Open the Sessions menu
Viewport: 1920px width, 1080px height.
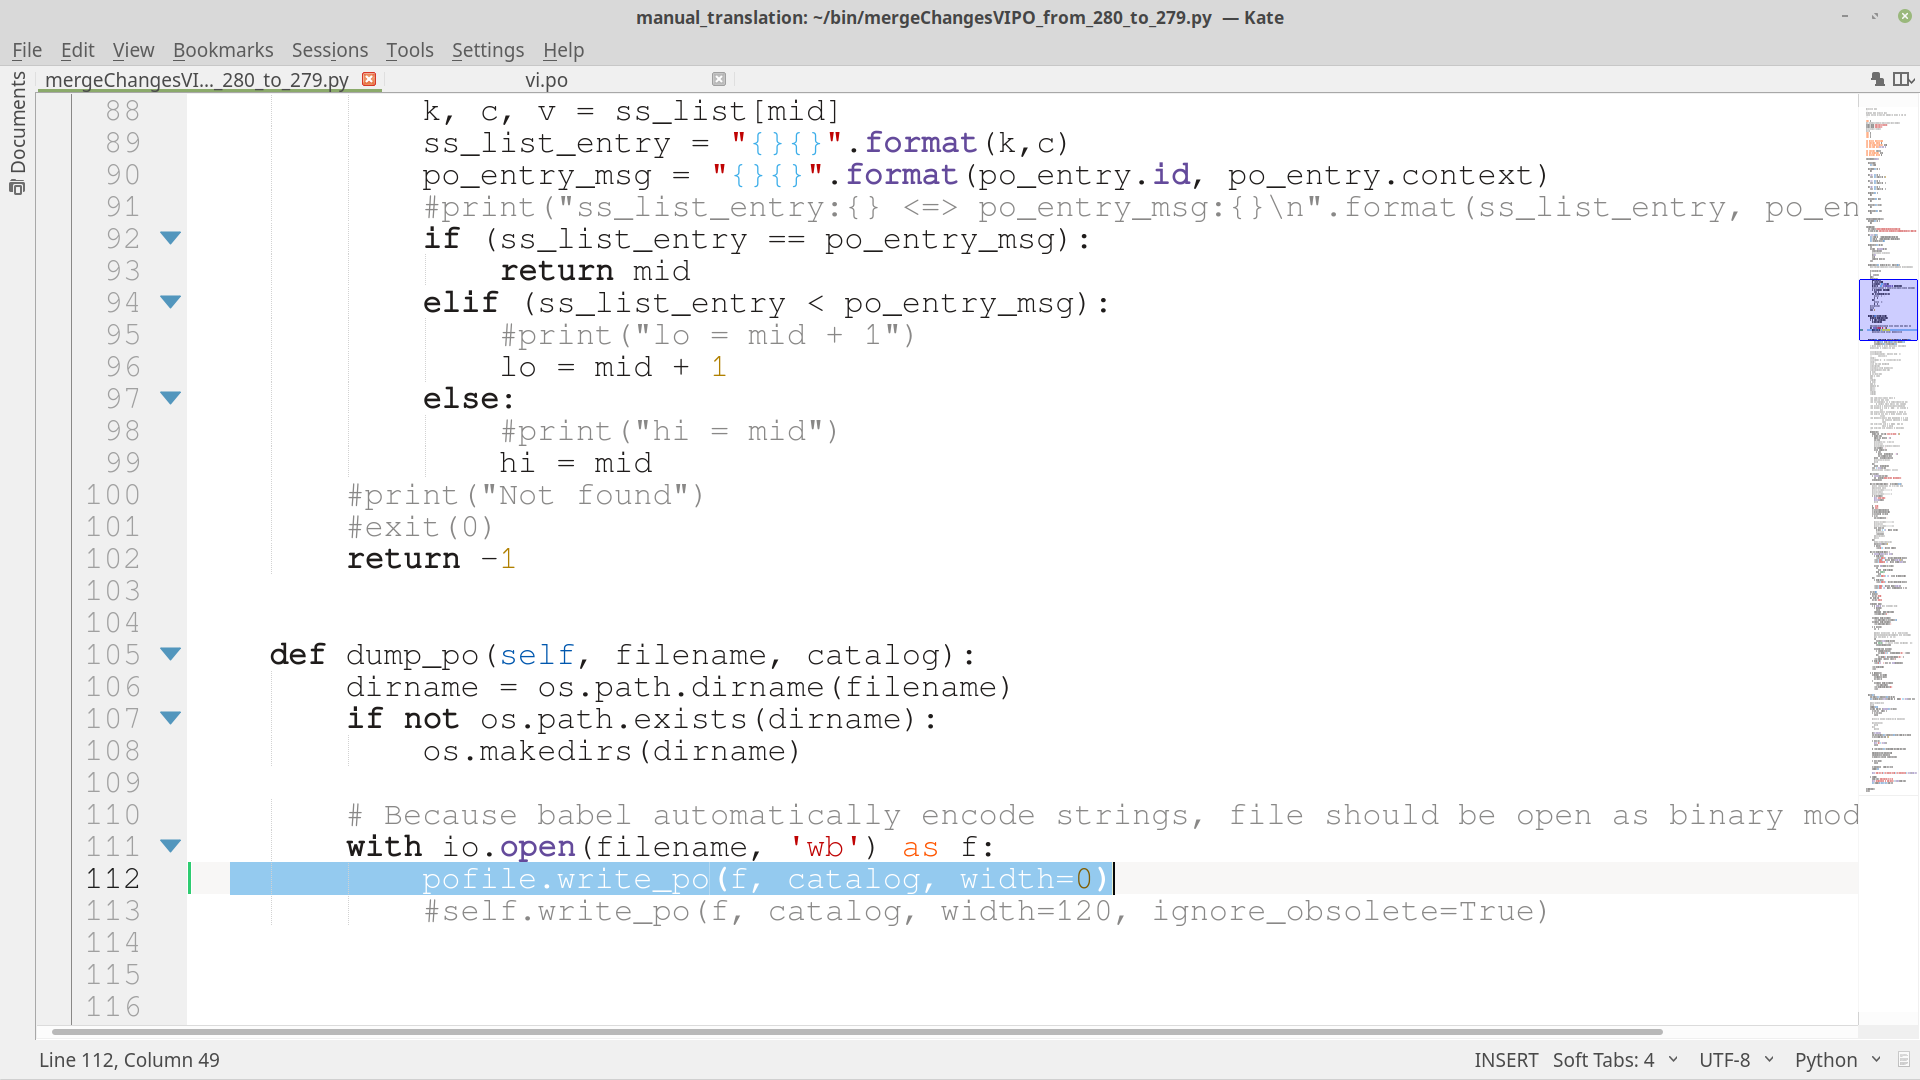tap(329, 49)
